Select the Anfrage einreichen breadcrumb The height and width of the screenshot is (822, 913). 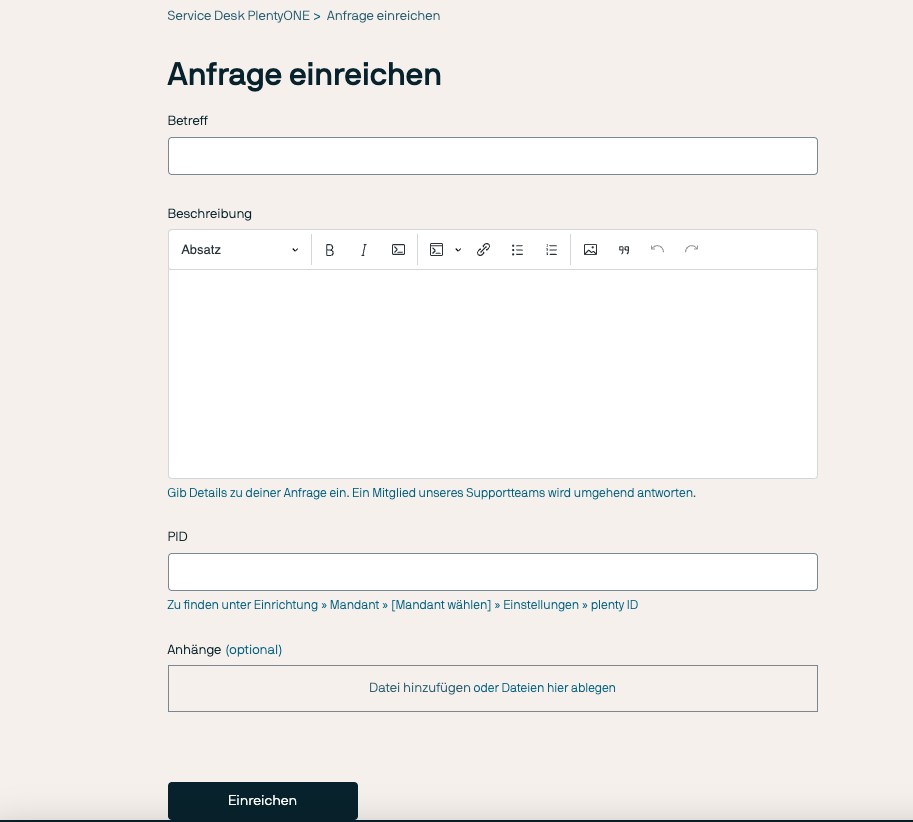click(x=384, y=15)
